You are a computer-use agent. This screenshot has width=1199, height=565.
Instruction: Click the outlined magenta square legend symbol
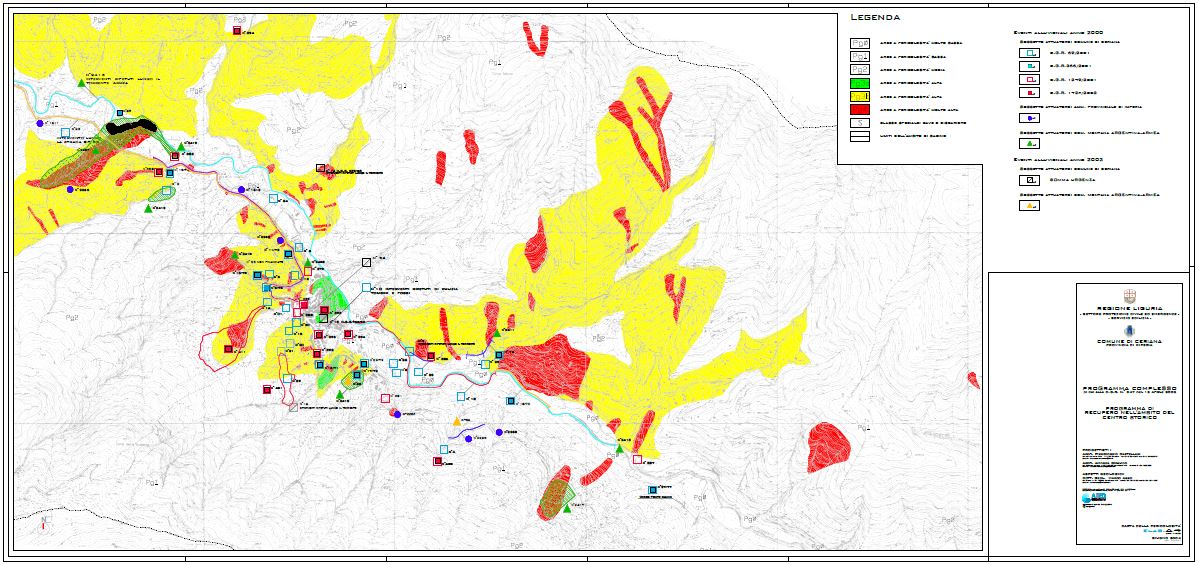(x=1029, y=78)
